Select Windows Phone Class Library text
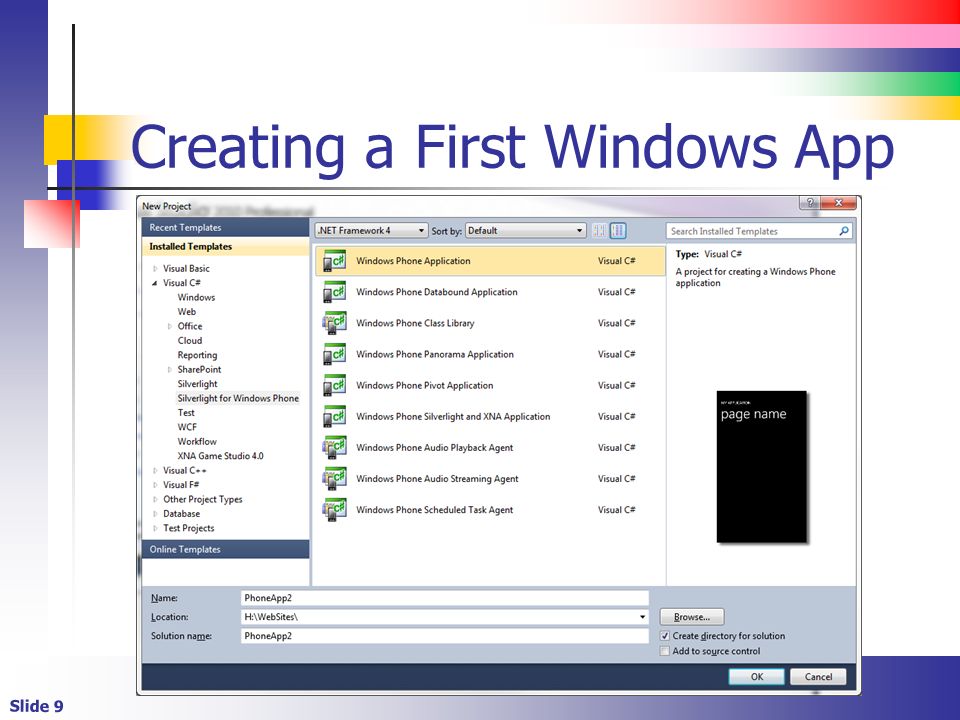This screenshot has height=720, width=960. [x=415, y=323]
